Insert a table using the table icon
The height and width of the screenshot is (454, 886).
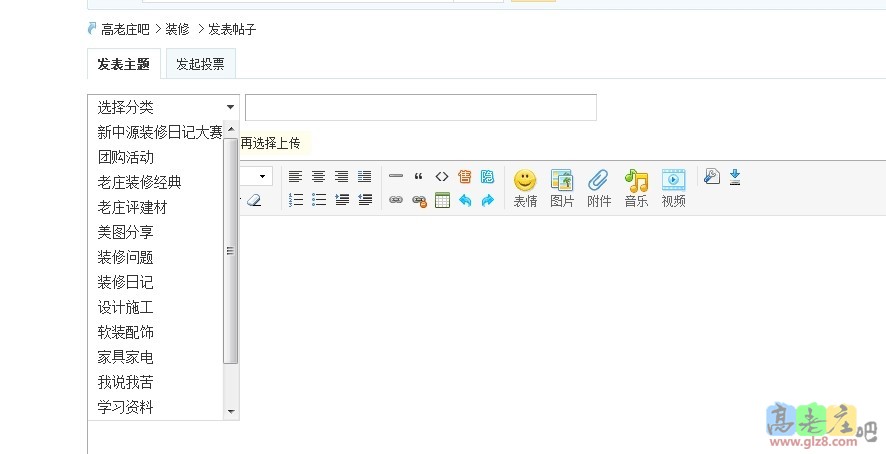442,200
